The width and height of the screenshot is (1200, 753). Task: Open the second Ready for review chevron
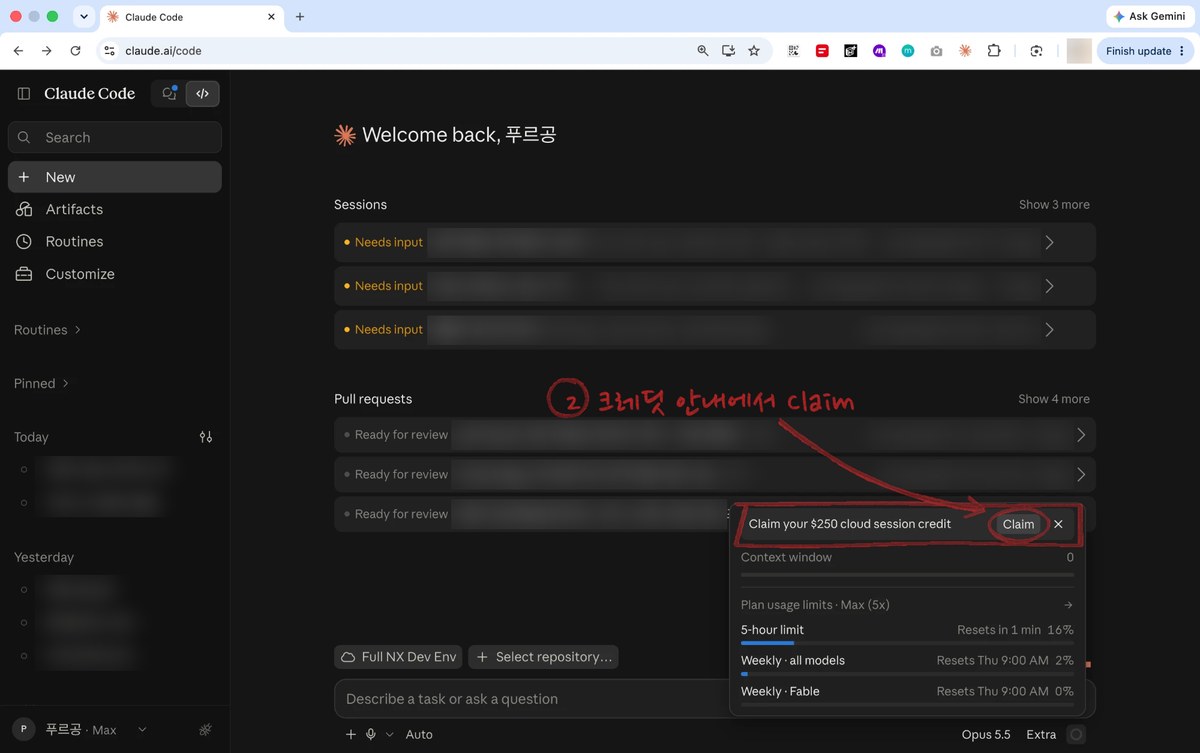[x=1081, y=474]
